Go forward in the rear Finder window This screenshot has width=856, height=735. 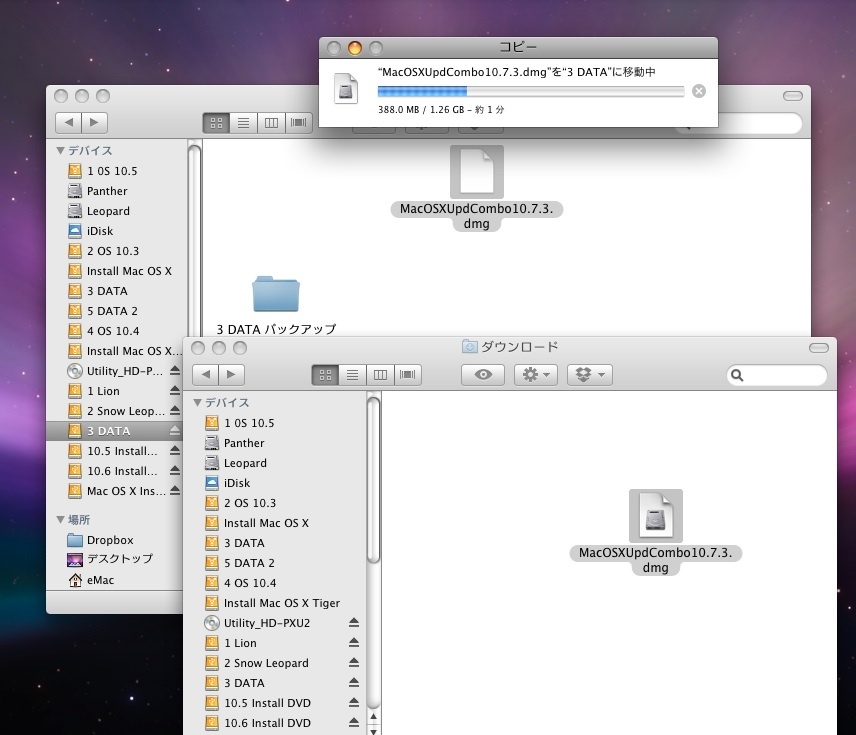click(x=94, y=122)
